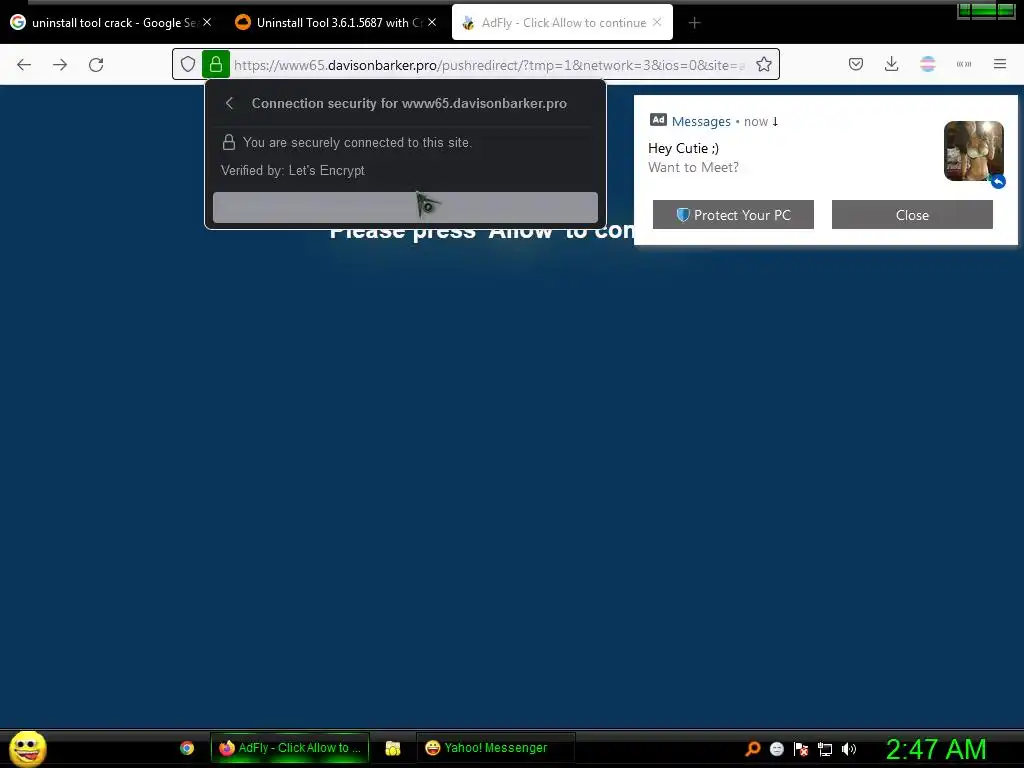Viewport: 1024px width, 768px height.
Task: Click You are securely connected to this site
Action: pyautogui.click(x=357, y=142)
